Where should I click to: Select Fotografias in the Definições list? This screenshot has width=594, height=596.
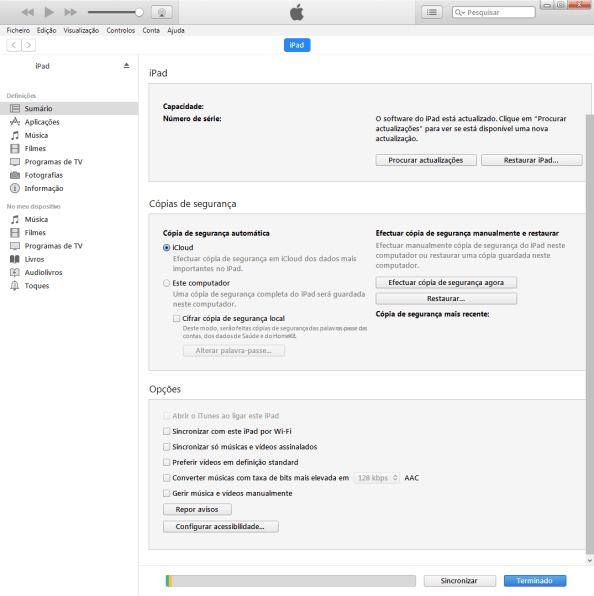[x=44, y=175]
